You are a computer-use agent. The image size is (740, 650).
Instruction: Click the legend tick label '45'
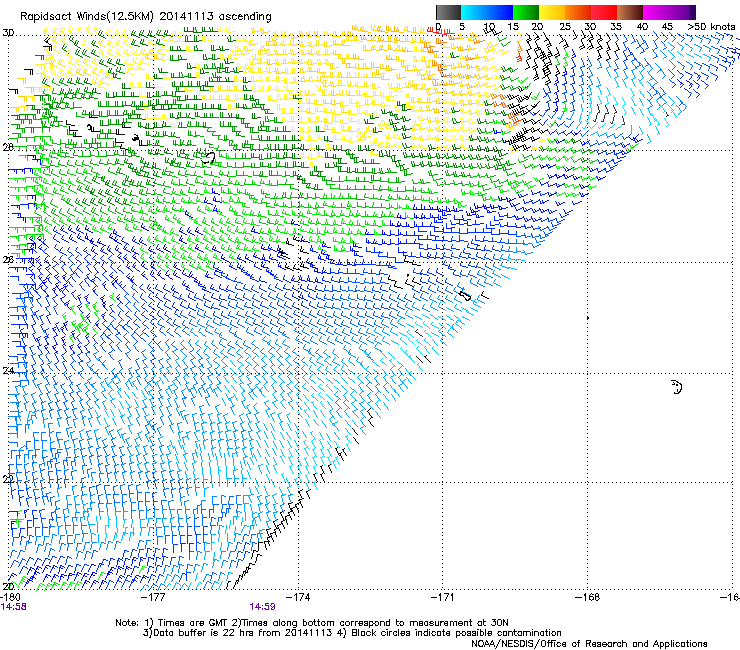point(667,26)
